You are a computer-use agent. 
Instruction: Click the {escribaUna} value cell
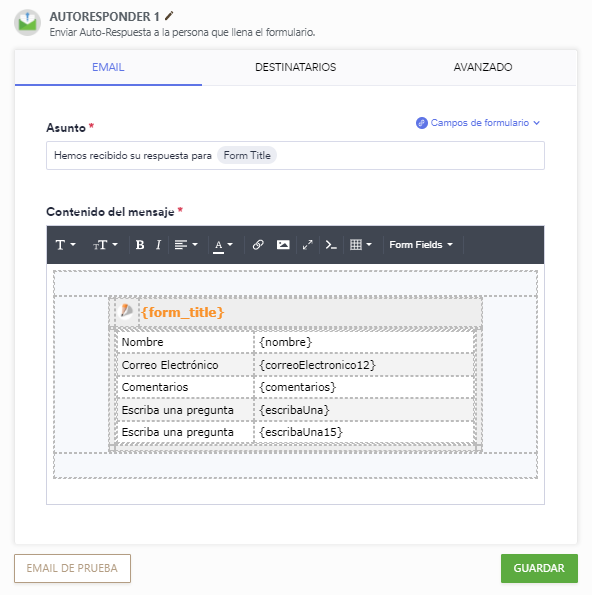click(364, 410)
